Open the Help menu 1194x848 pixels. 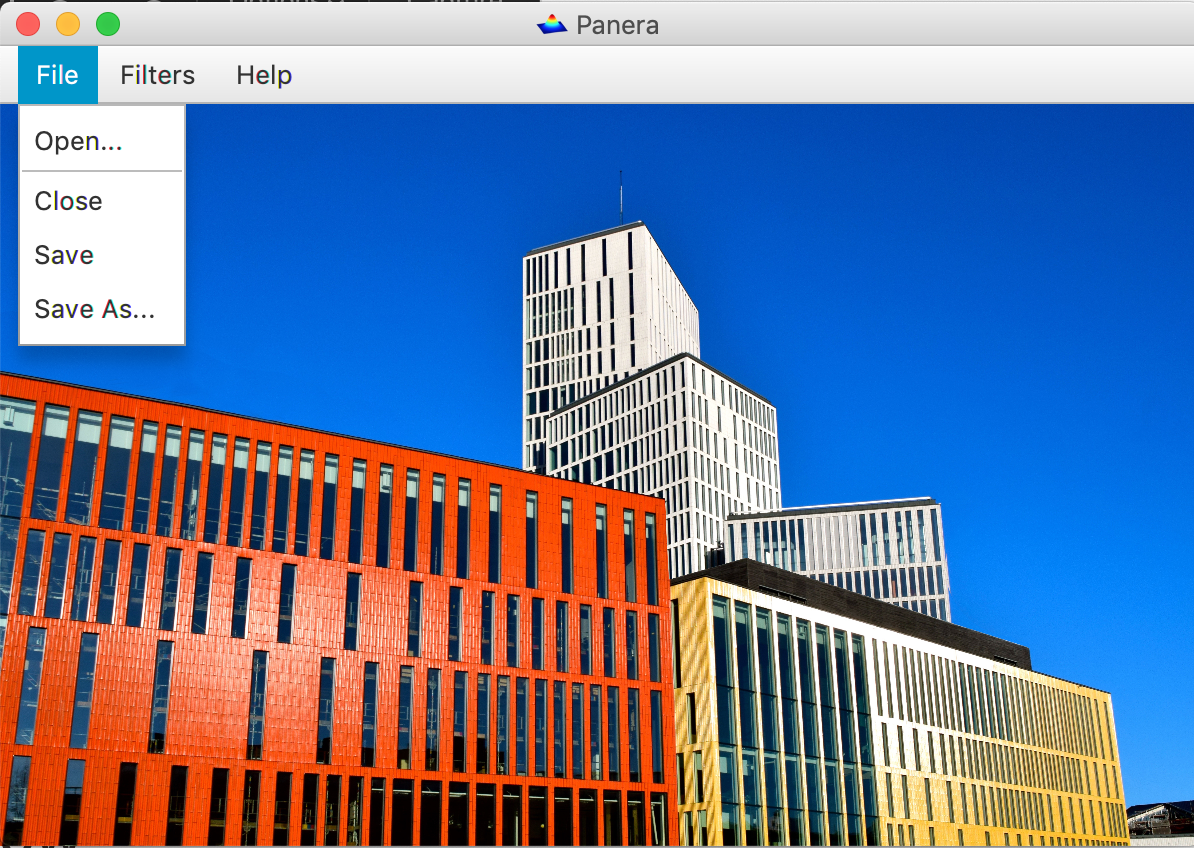[264, 75]
